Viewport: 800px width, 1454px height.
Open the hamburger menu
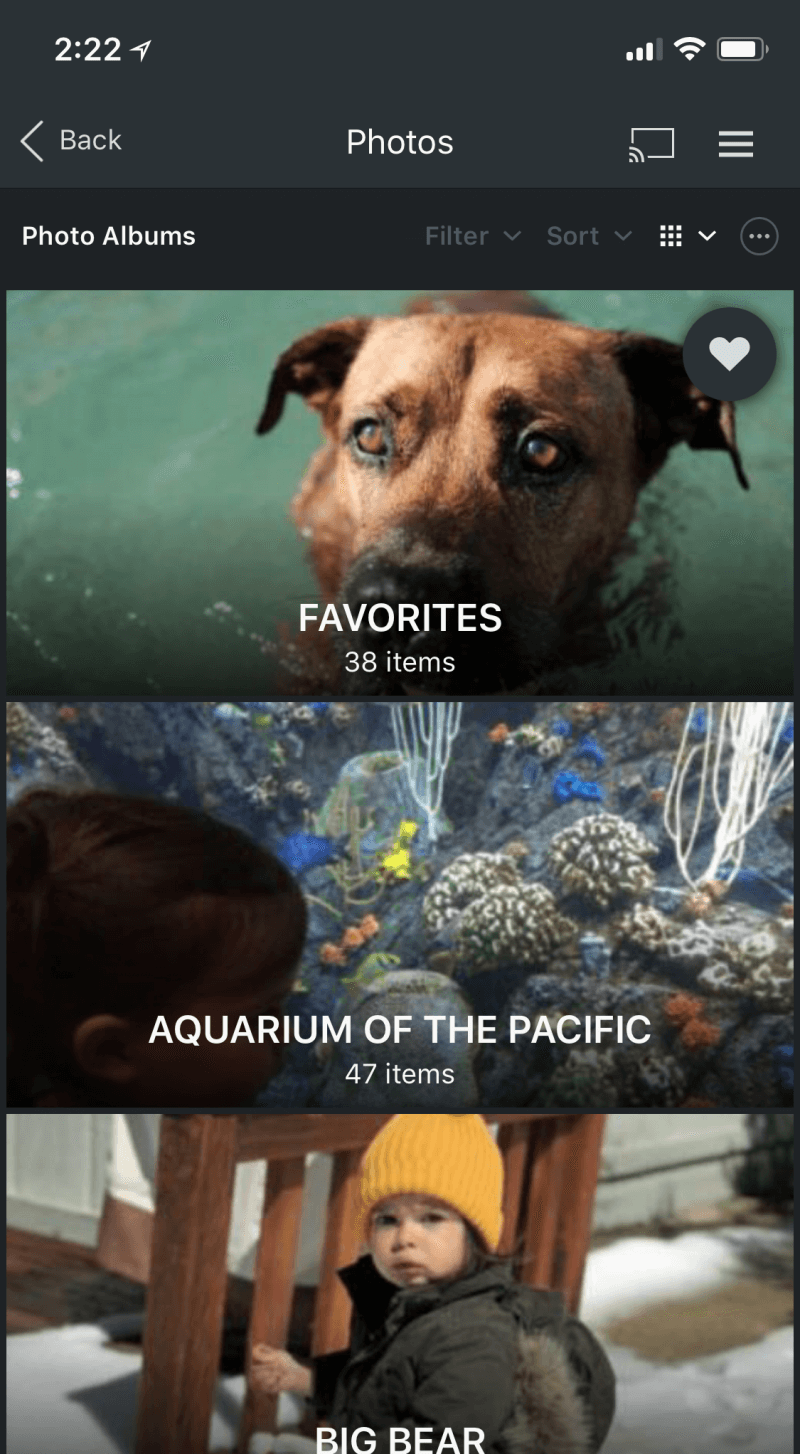pyautogui.click(x=736, y=144)
